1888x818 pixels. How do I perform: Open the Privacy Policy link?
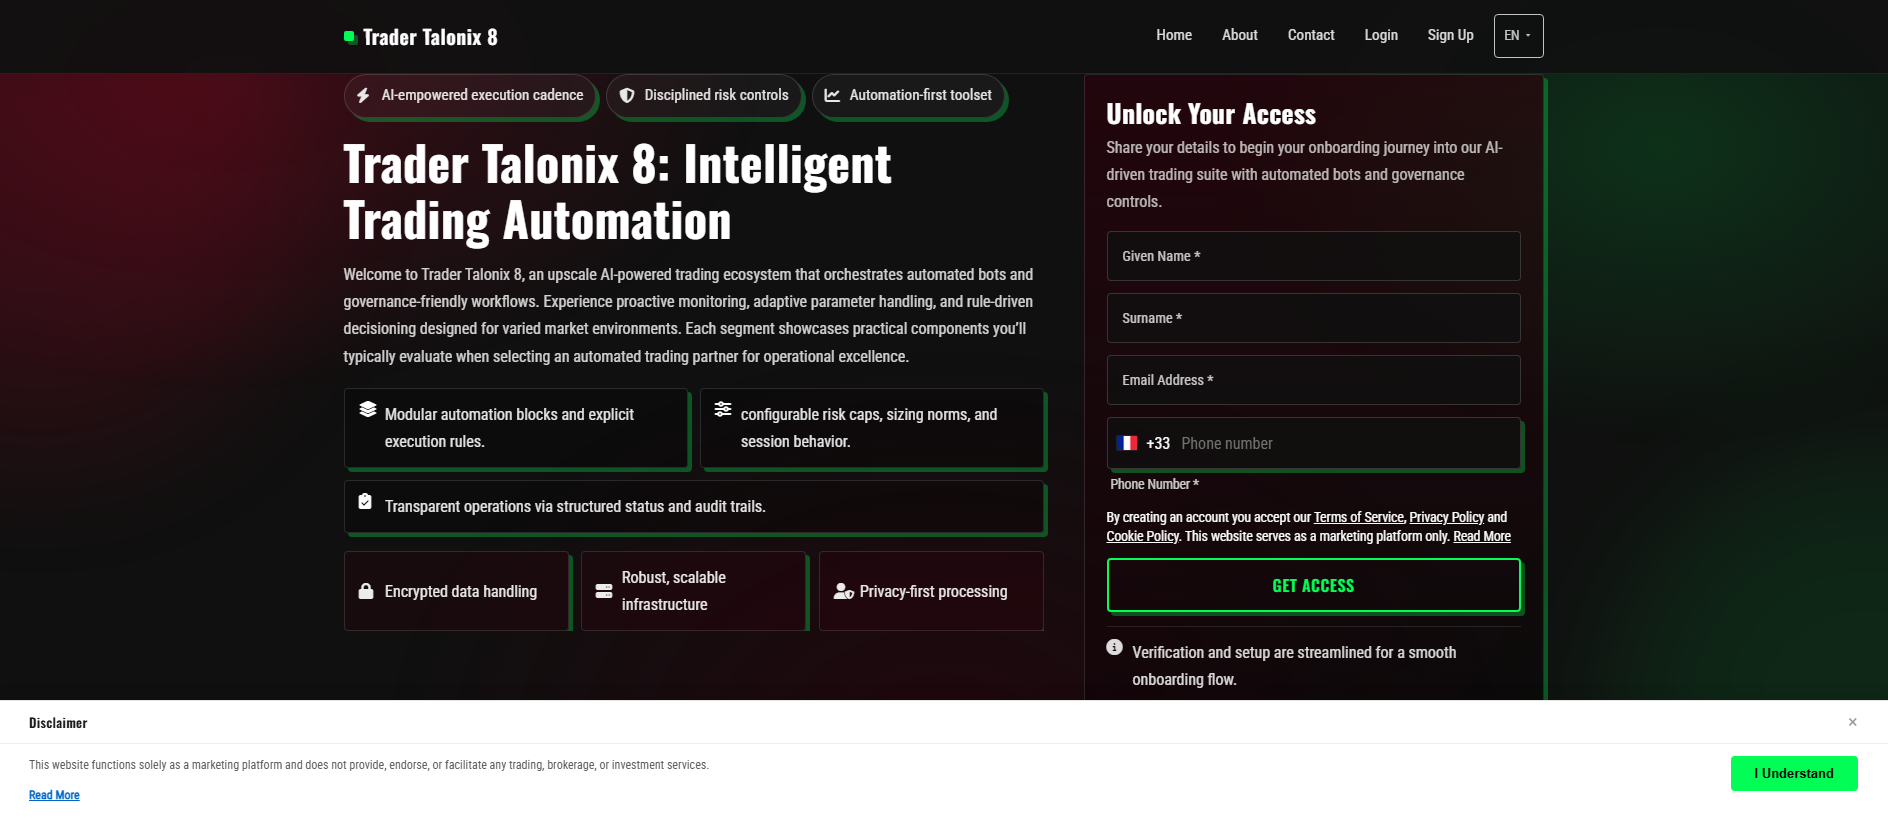pyautogui.click(x=1446, y=517)
